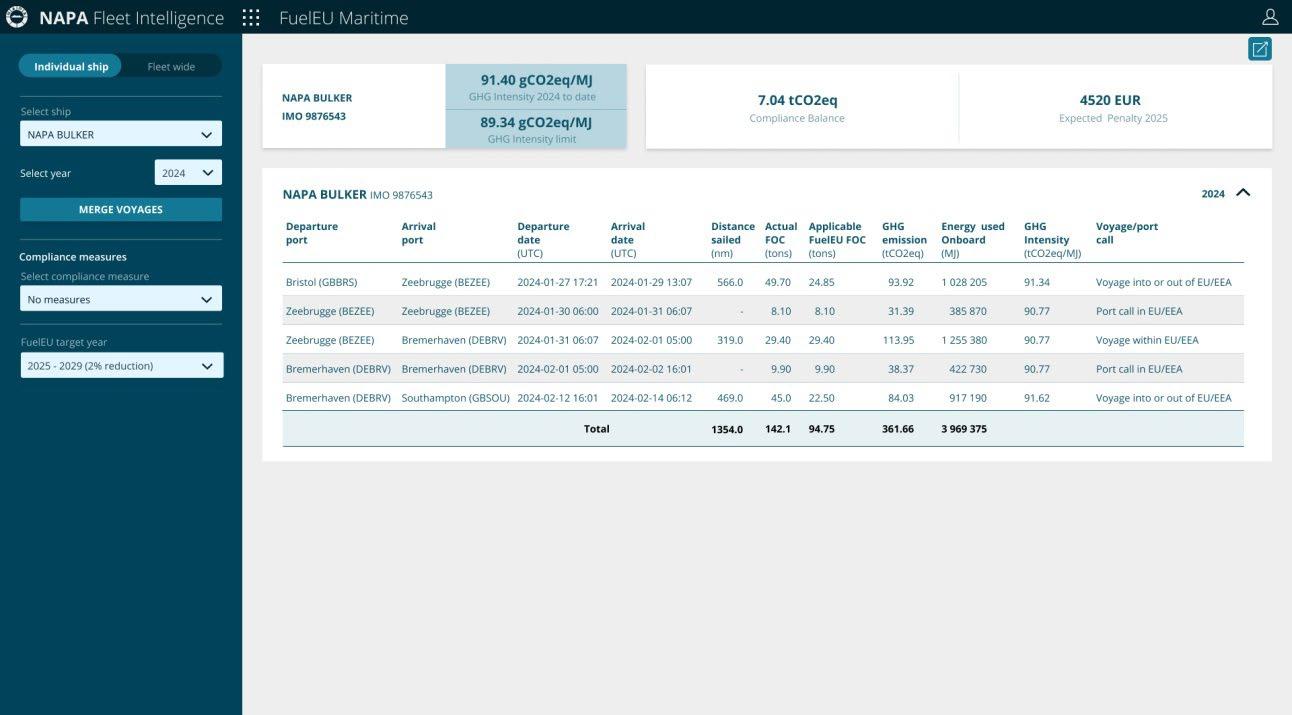The image size is (1292, 715).
Task: Click total energy 3 969 375
Action: 964,429
